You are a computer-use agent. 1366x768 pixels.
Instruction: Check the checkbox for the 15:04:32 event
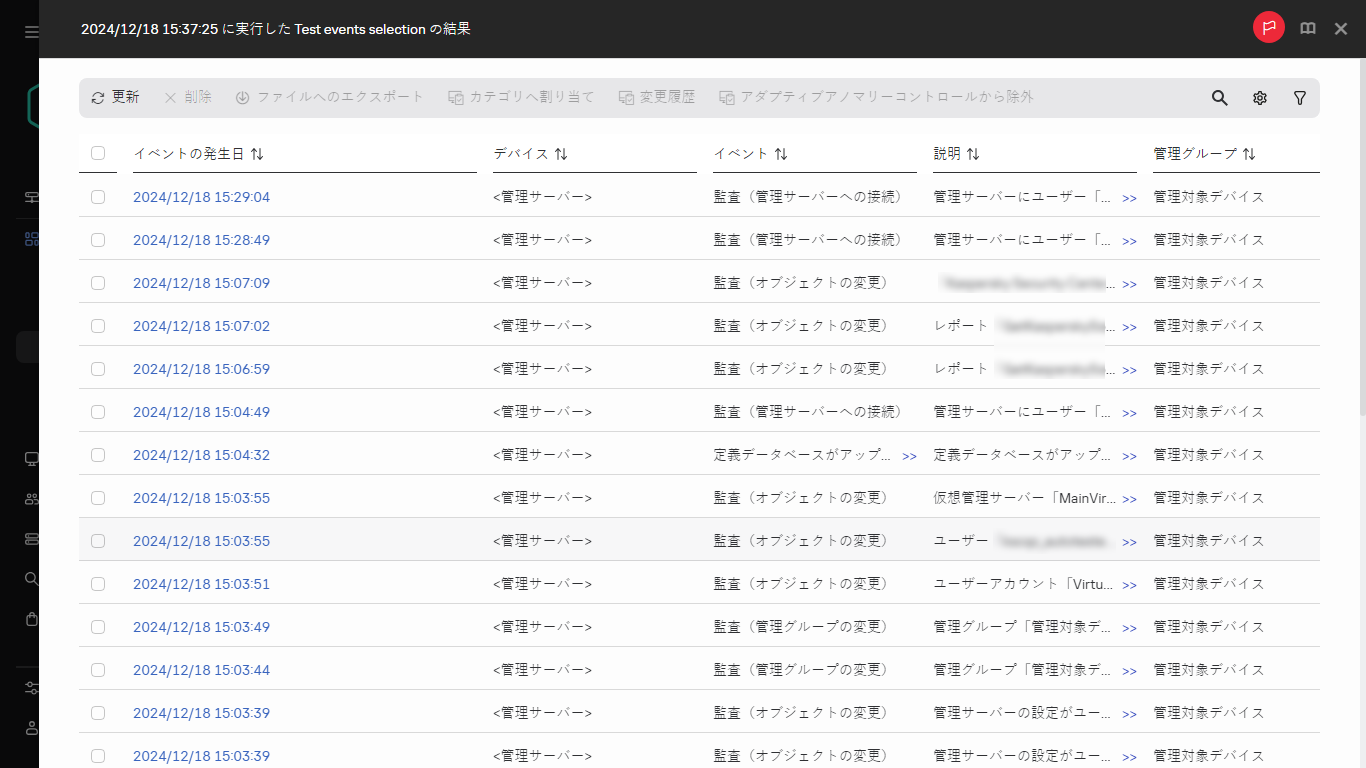[97, 455]
